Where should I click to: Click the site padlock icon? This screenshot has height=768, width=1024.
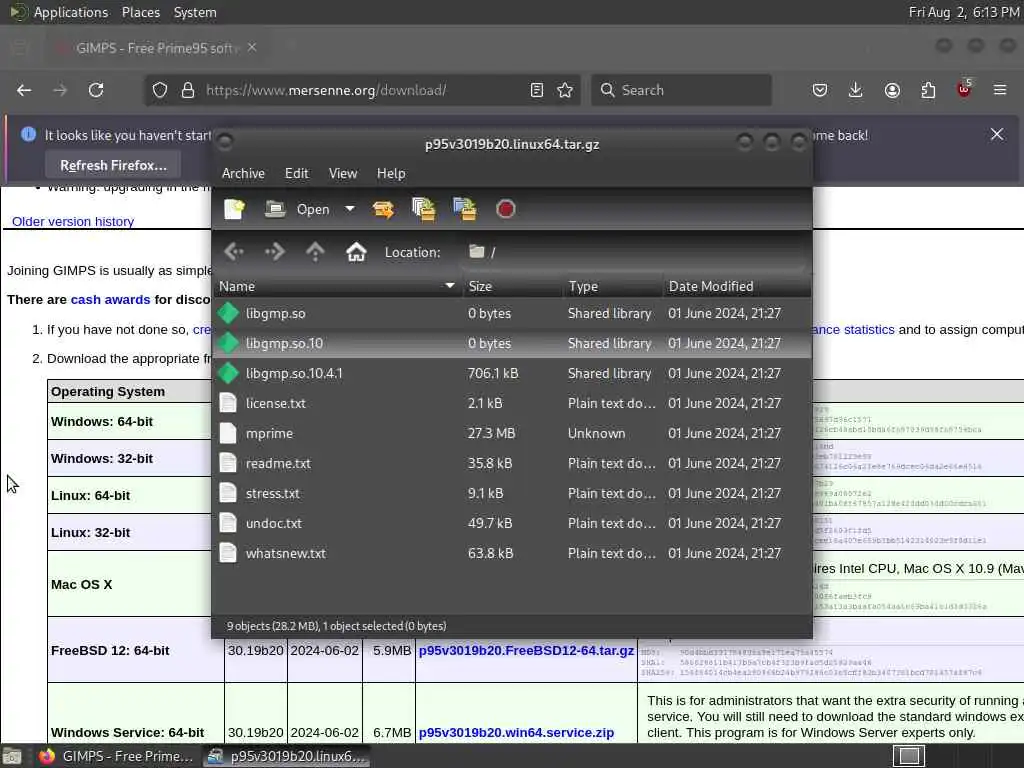(188, 90)
